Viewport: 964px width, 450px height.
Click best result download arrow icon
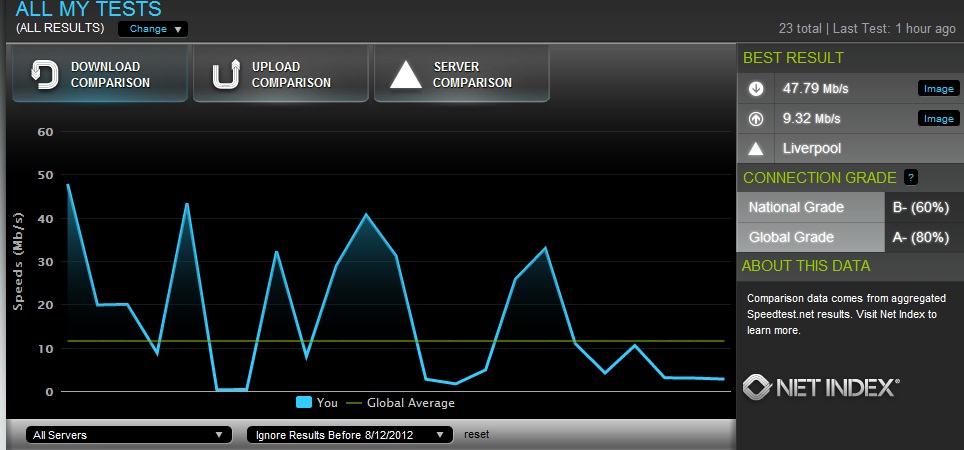(756, 89)
